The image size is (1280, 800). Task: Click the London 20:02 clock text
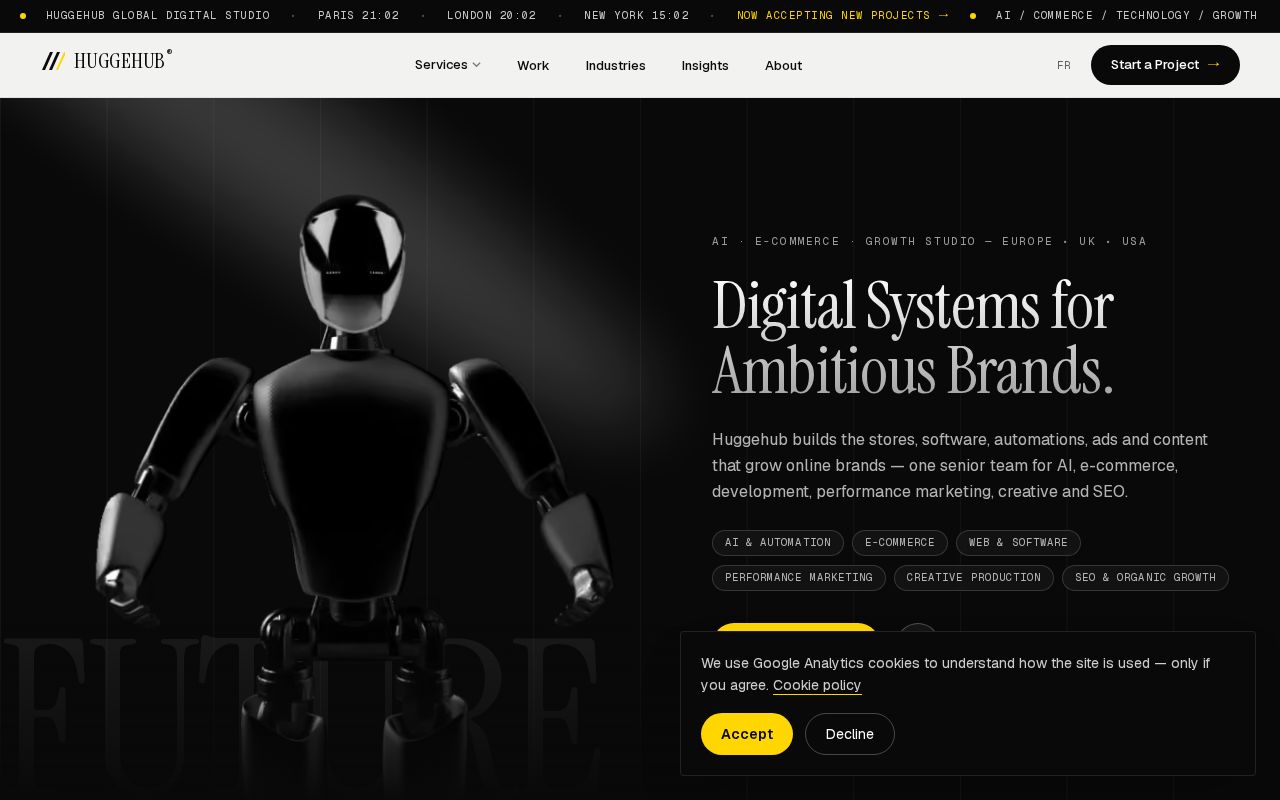tap(492, 16)
